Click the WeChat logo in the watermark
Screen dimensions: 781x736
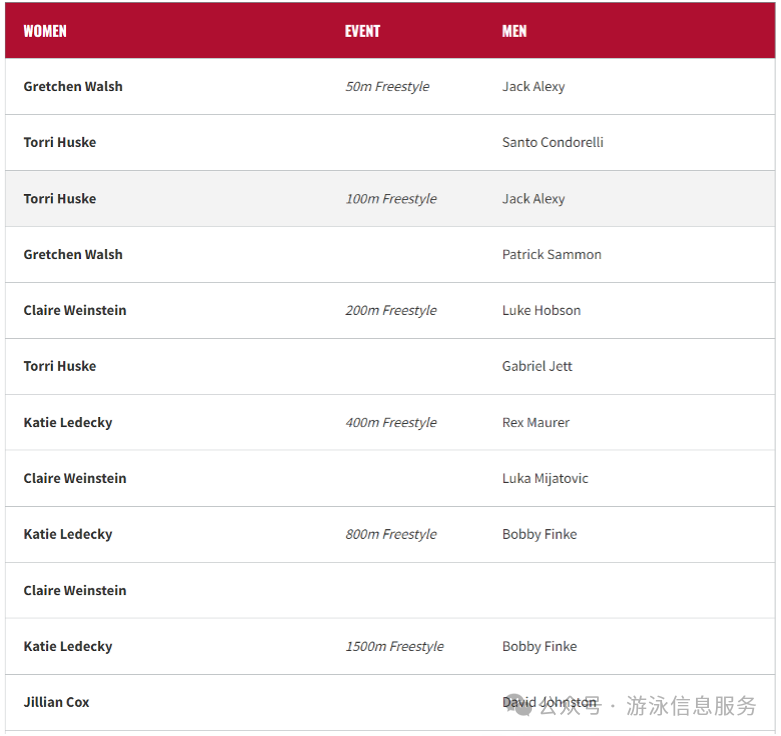(520, 705)
